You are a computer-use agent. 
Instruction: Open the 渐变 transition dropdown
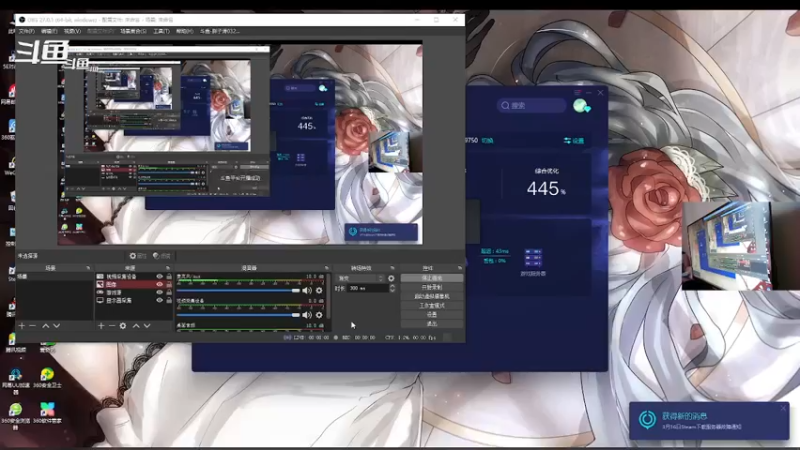(360, 279)
